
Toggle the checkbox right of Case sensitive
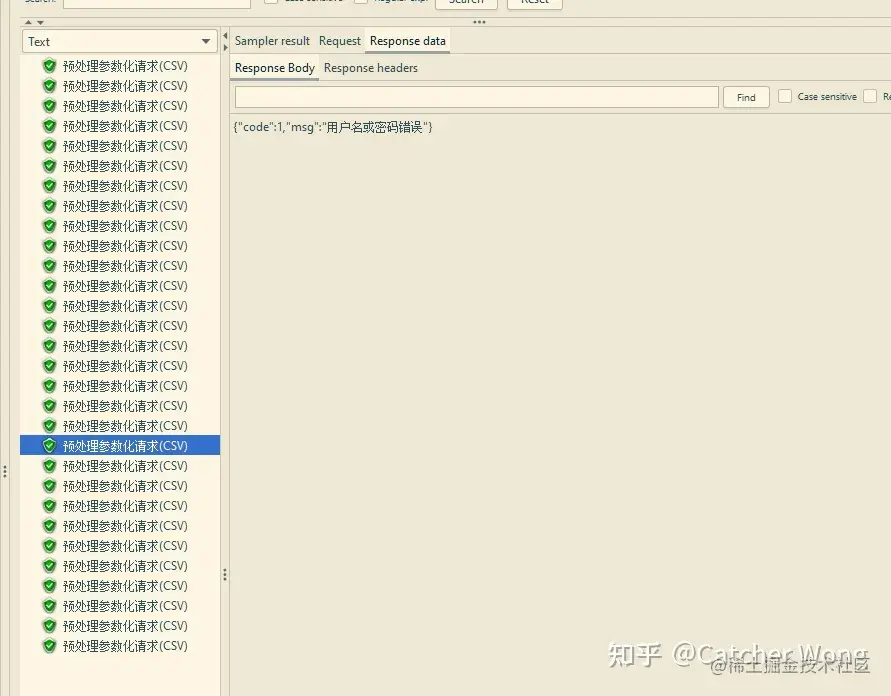[x=870, y=96]
